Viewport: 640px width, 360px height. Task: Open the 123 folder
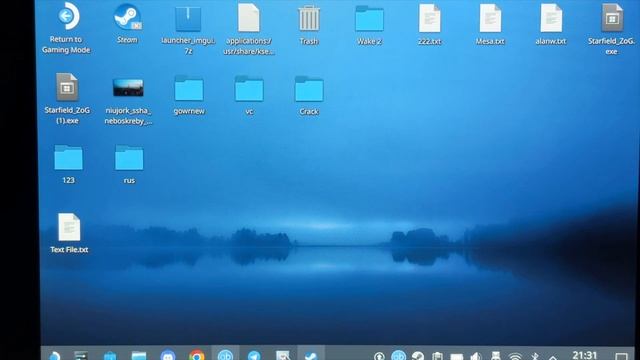[x=68, y=164]
